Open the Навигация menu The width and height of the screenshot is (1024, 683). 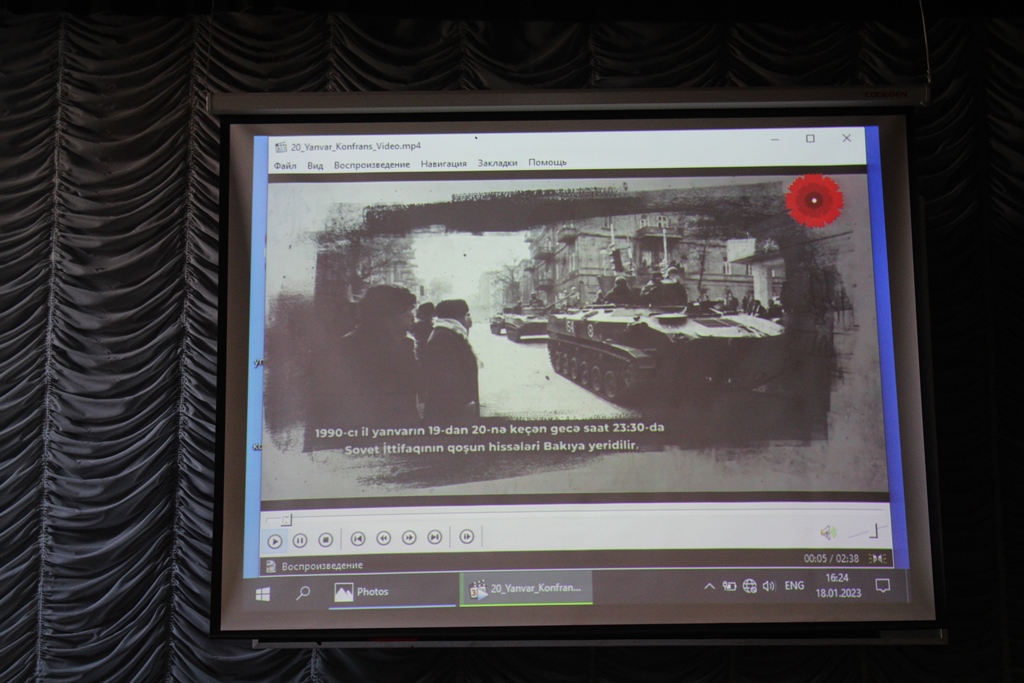443,163
